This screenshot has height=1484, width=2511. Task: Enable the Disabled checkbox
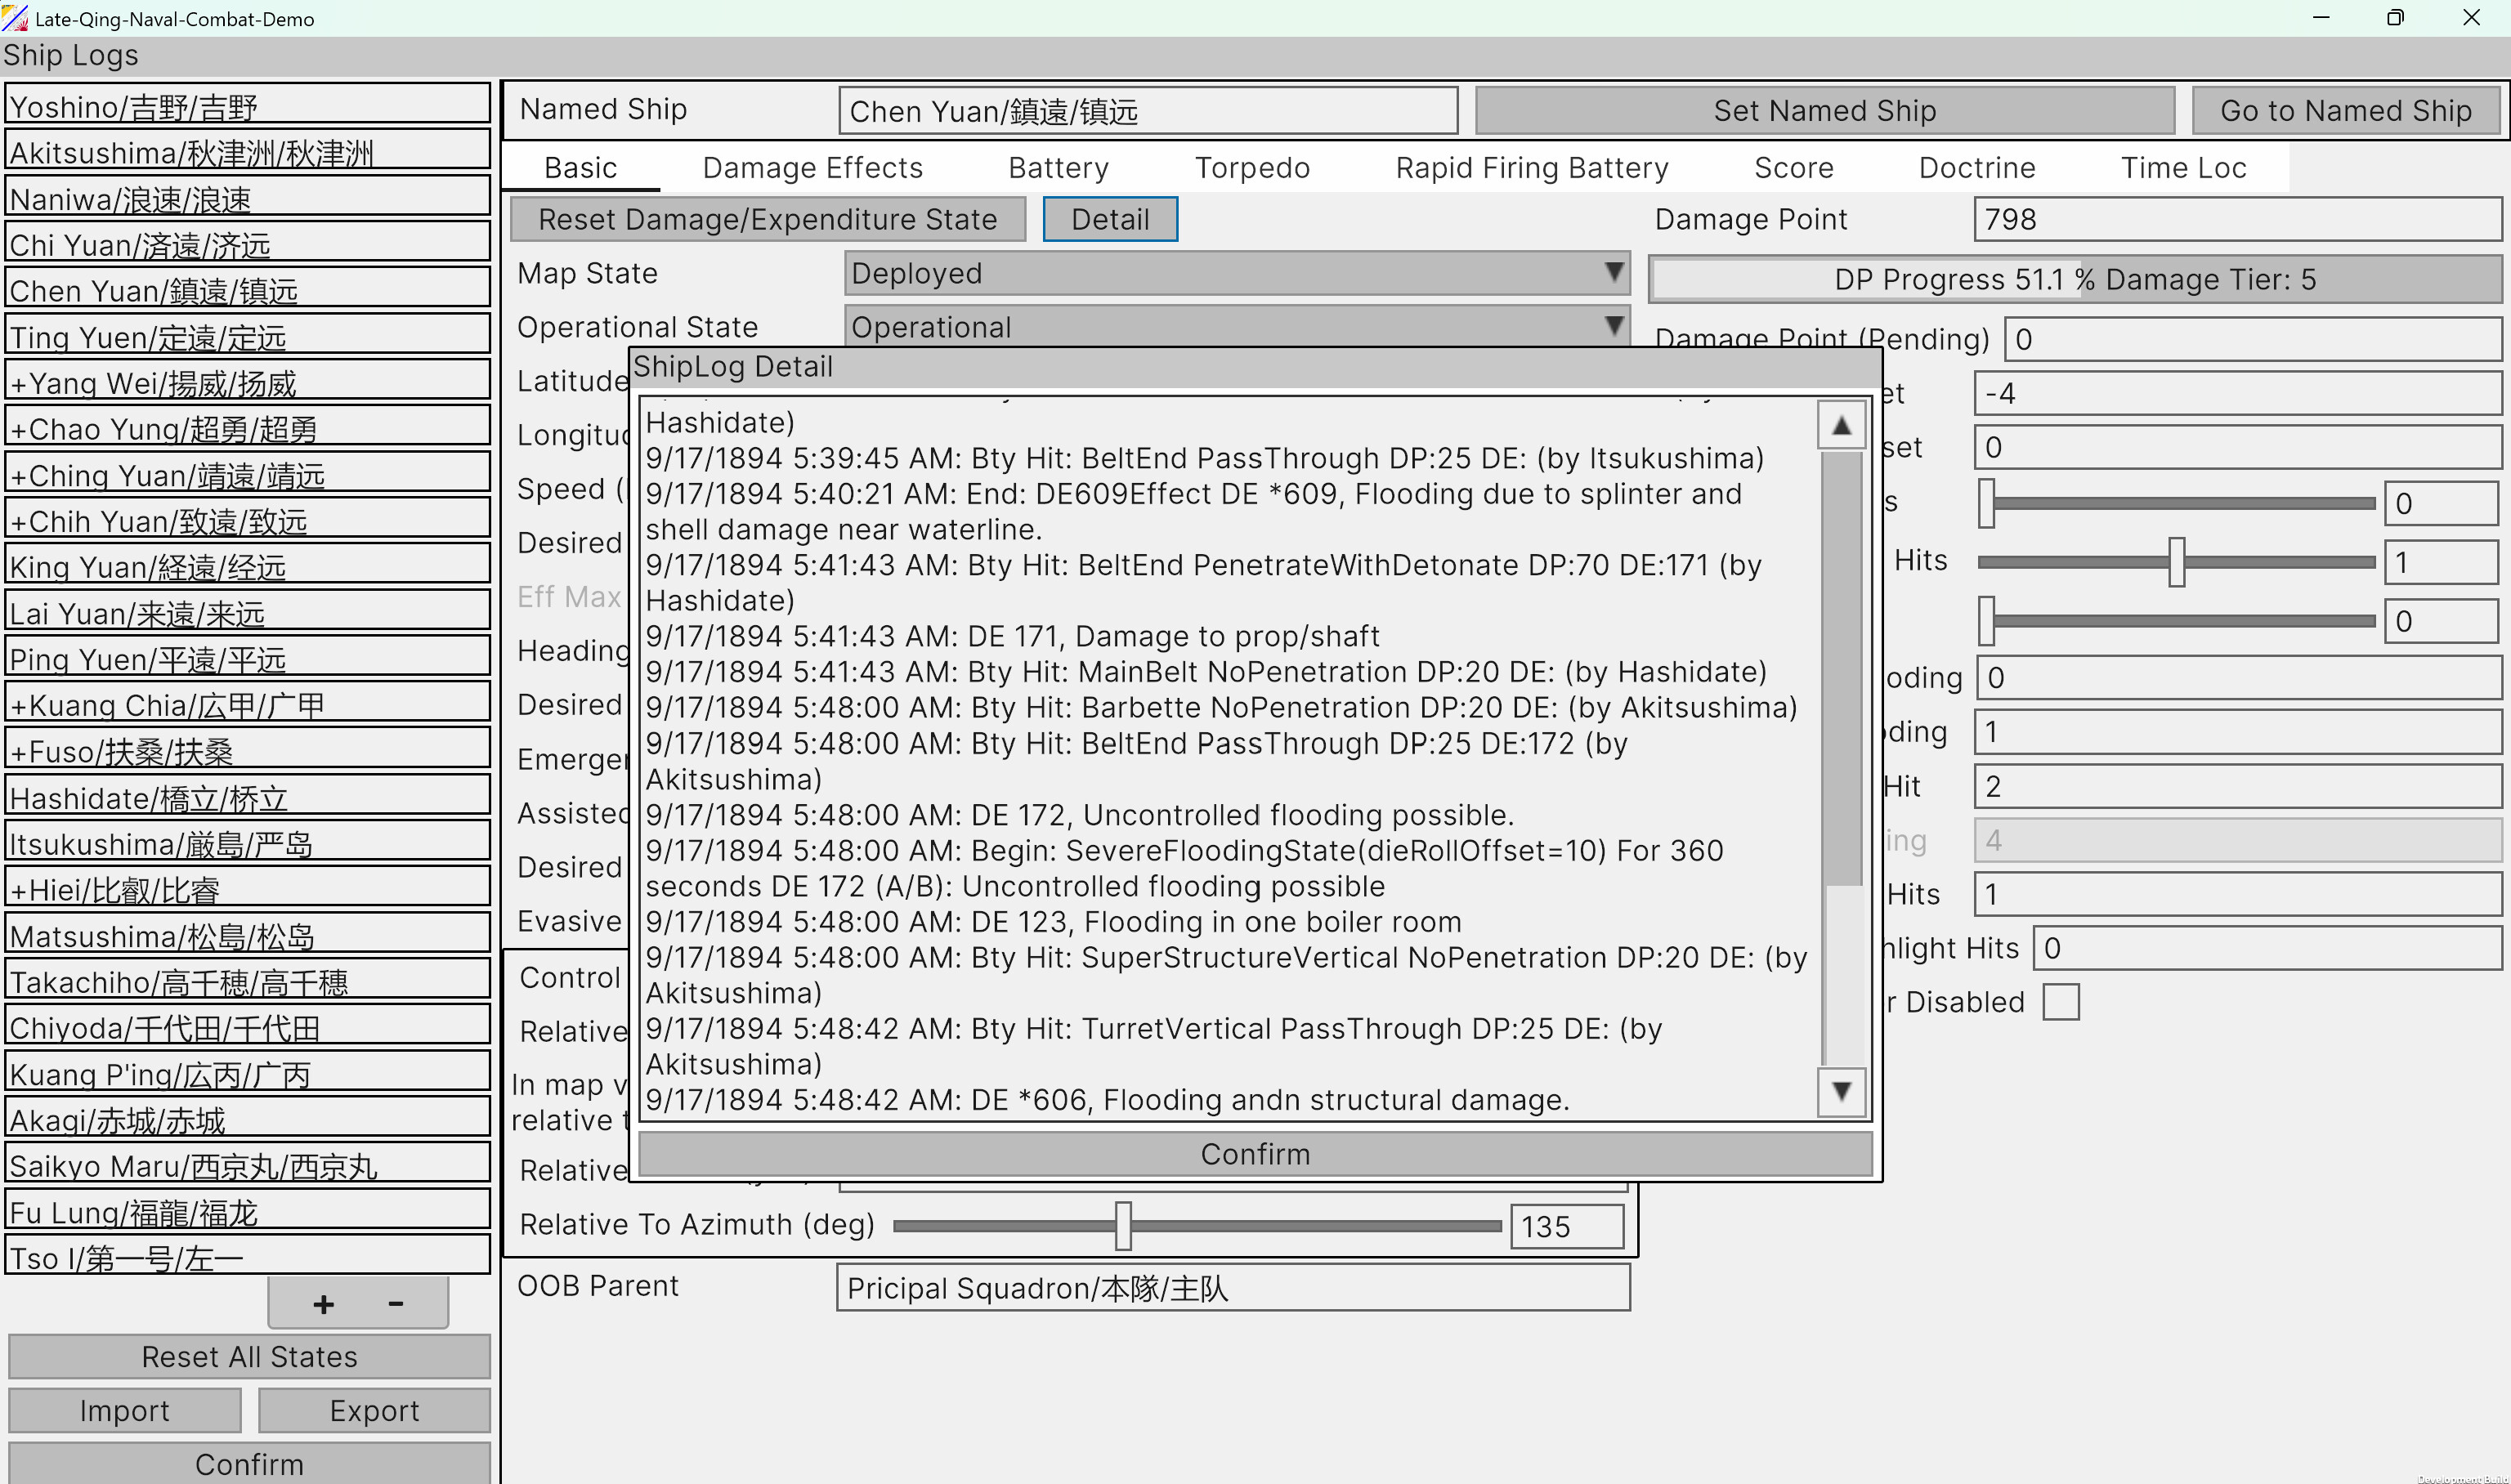point(2061,1001)
